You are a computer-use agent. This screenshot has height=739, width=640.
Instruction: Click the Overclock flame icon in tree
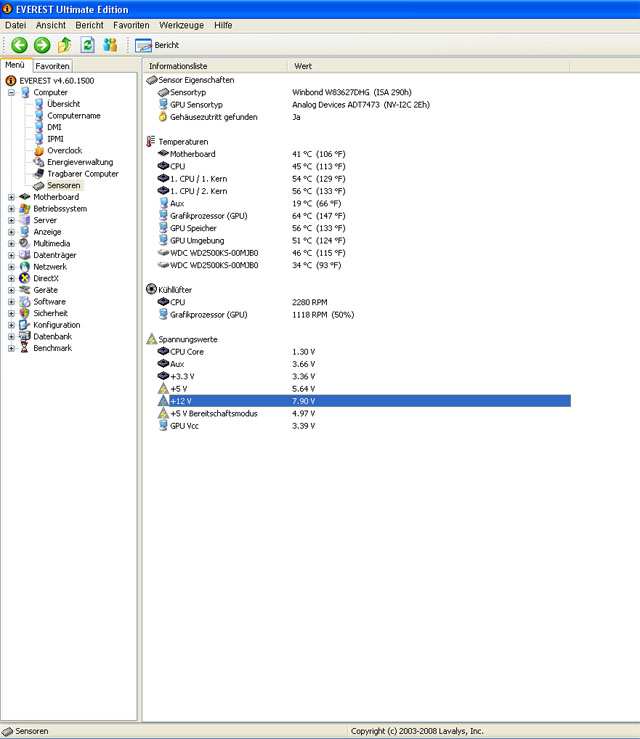[39, 150]
